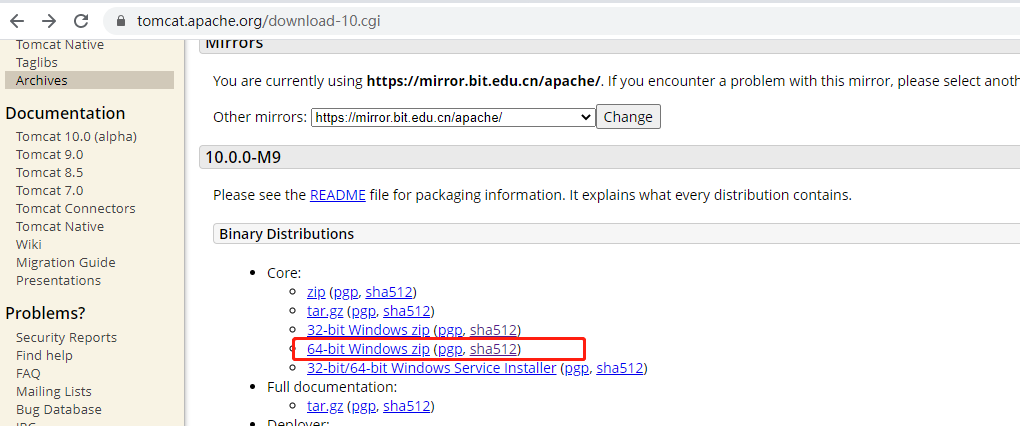This screenshot has width=1020, height=426.
Task: Open the Migration Guide link
Action: (66, 263)
